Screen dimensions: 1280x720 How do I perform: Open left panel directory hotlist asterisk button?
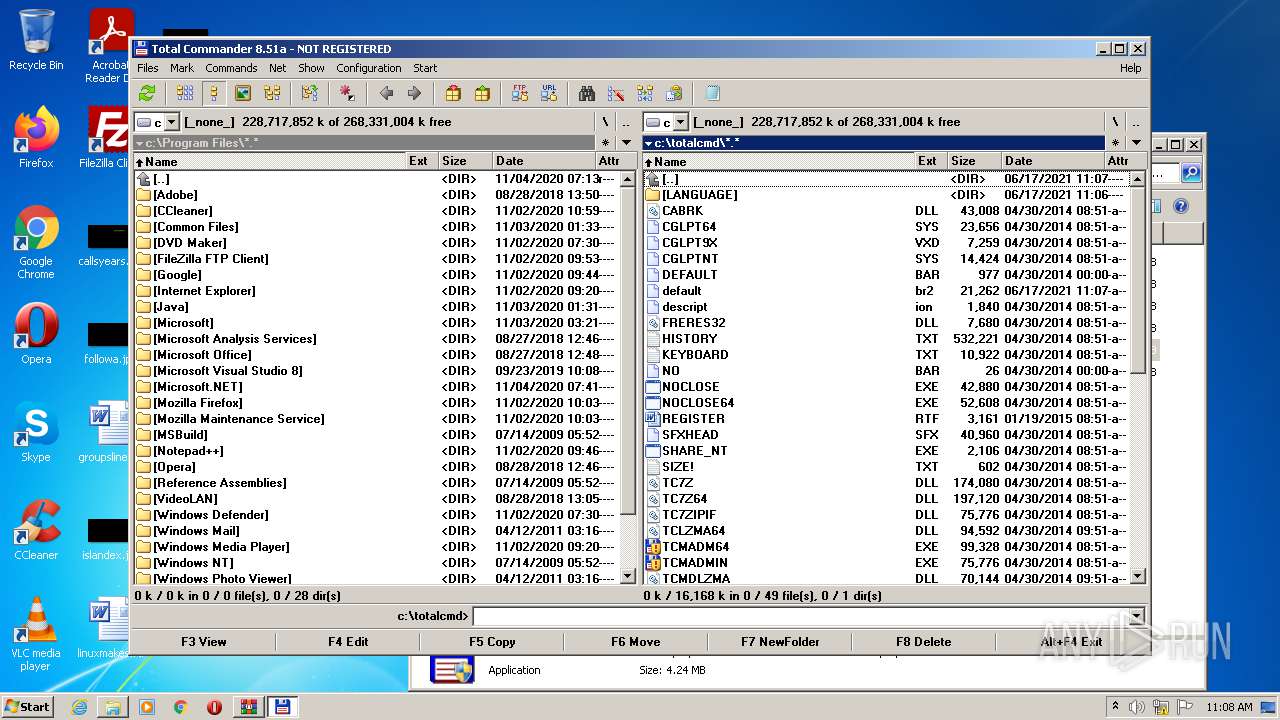pos(605,143)
